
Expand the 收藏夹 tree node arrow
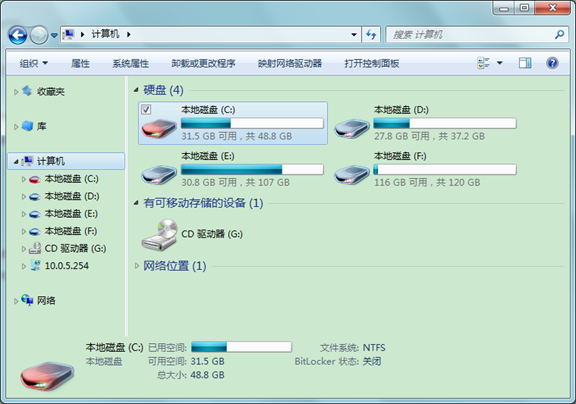point(16,92)
